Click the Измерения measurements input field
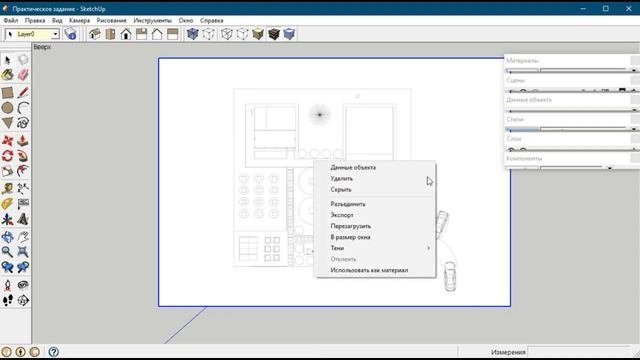640x360 pixels. [x=580, y=352]
